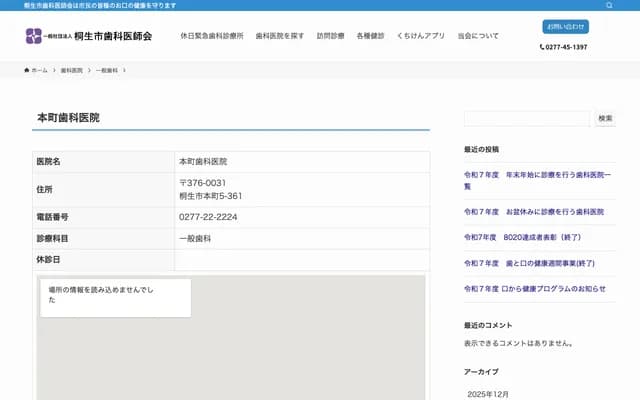Click the home icon in breadcrumb
The height and width of the screenshot is (400, 640).
tap(27, 71)
